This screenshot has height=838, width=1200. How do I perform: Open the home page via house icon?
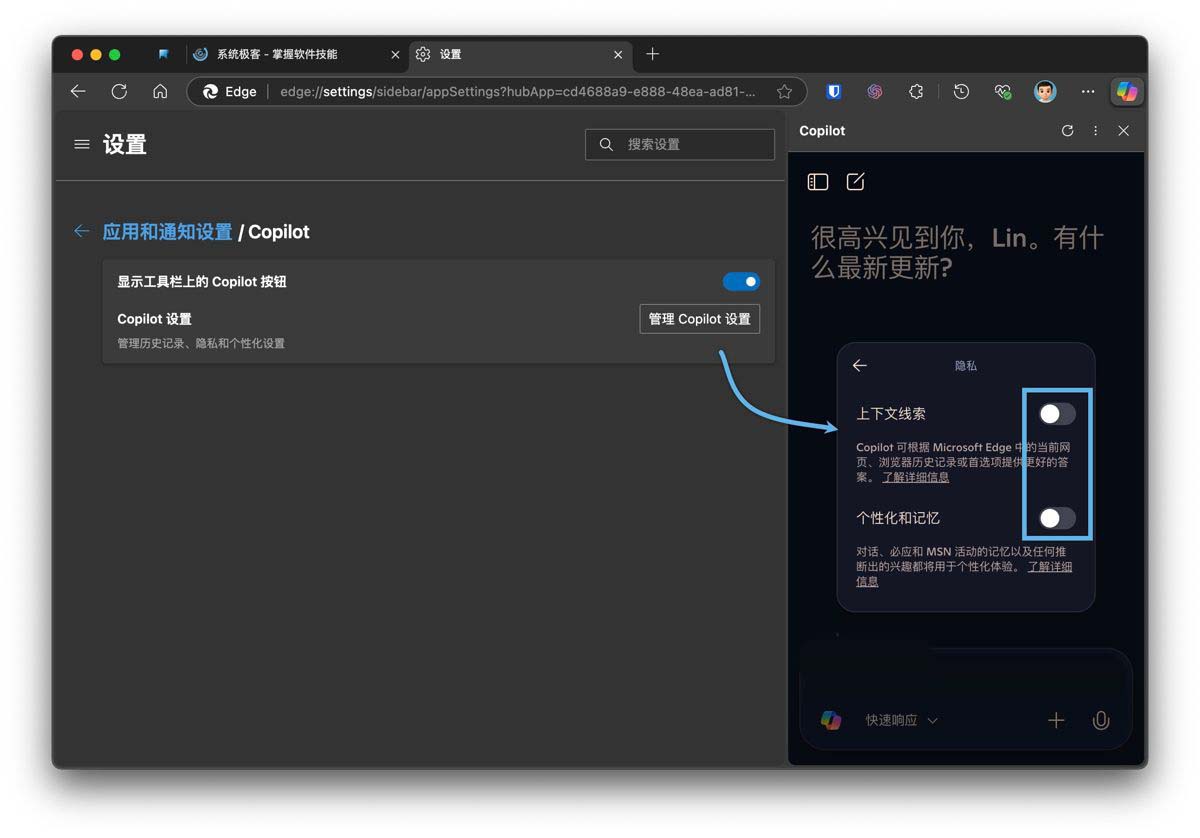[x=160, y=91]
